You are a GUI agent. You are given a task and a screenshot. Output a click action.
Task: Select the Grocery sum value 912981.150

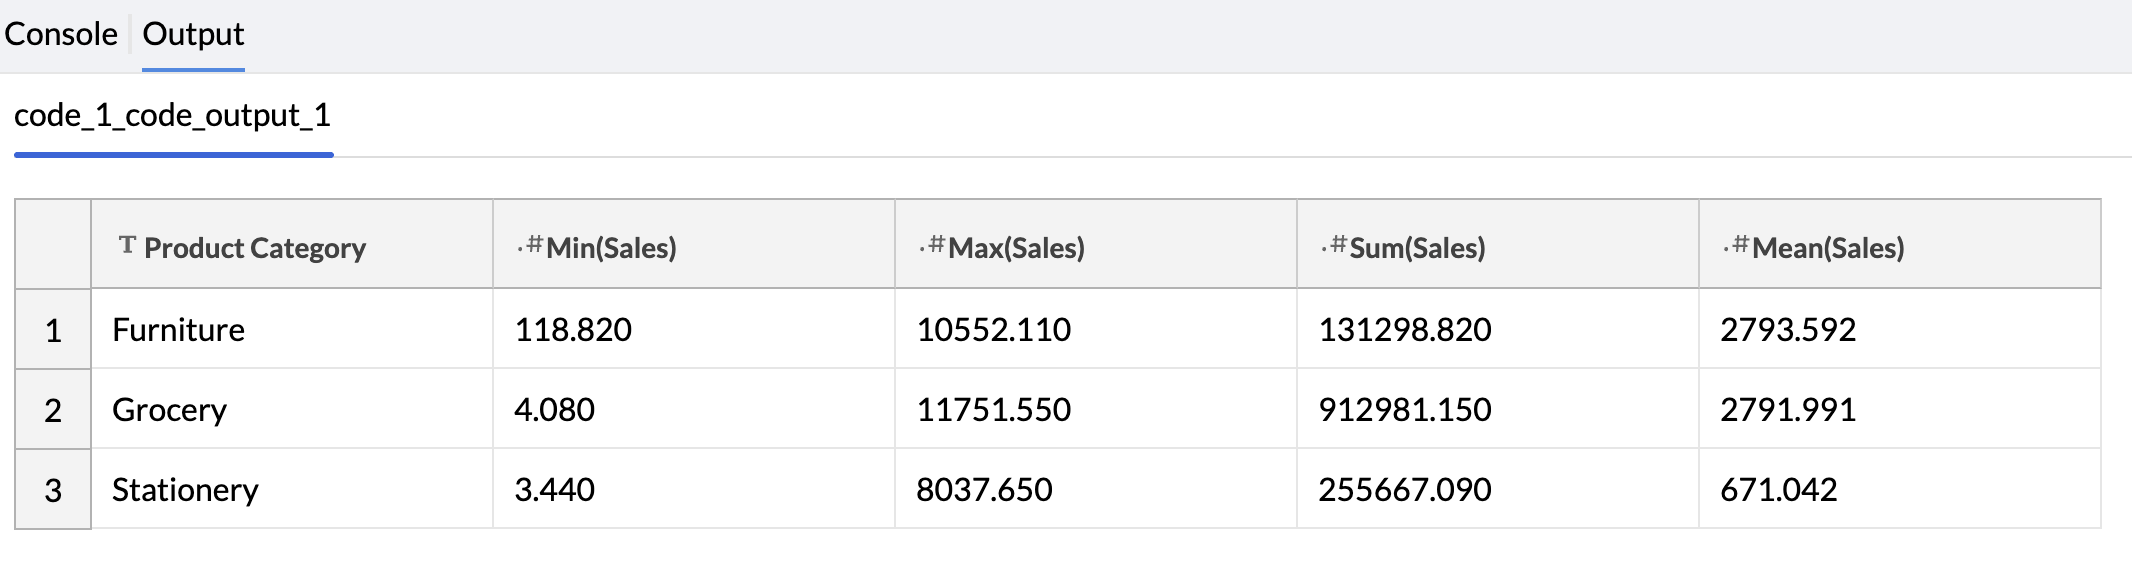point(1404,410)
